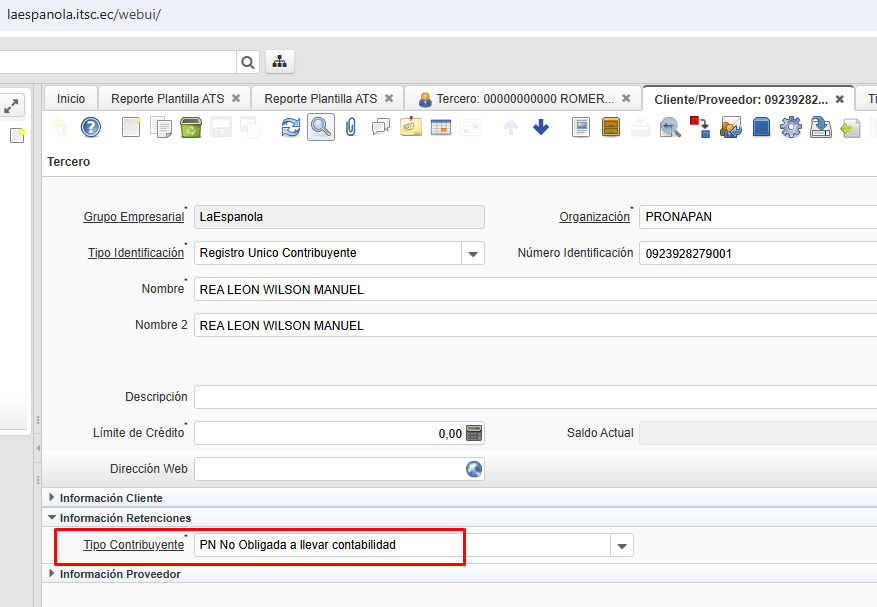Close the Cliente/Proveedor tab
Screen dimensions: 877x607
point(840,99)
